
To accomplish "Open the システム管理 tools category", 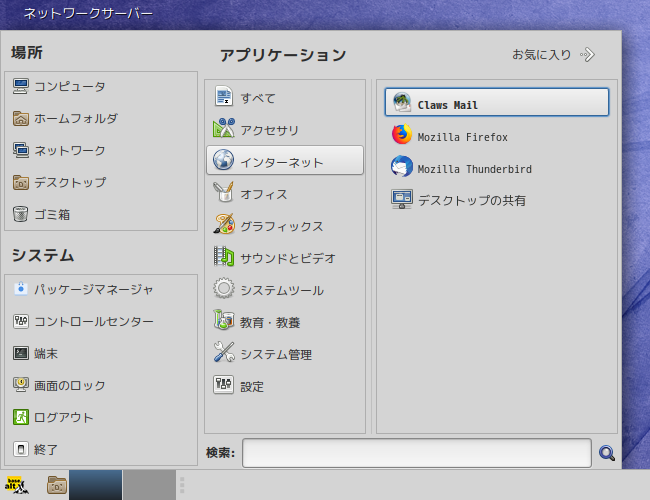I will click(x=285, y=353).
